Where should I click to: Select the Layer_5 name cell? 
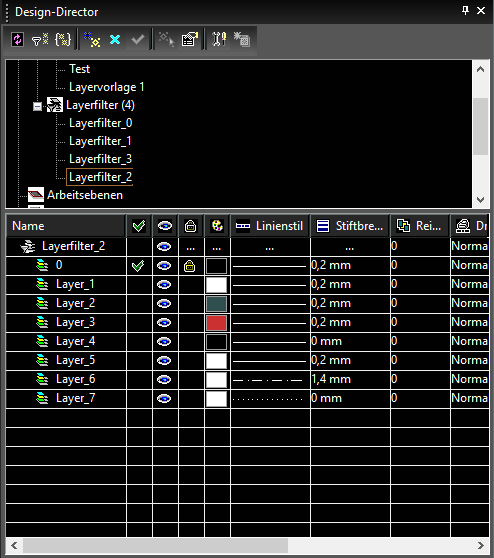[x=66, y=360]
